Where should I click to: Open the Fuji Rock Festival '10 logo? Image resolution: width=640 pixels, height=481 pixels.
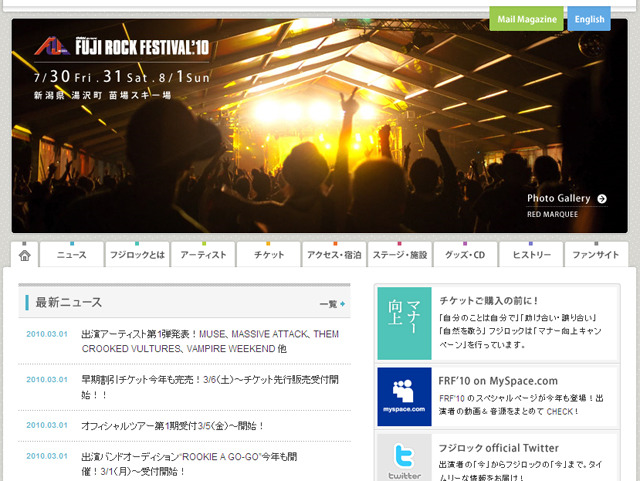pos(122,46)
